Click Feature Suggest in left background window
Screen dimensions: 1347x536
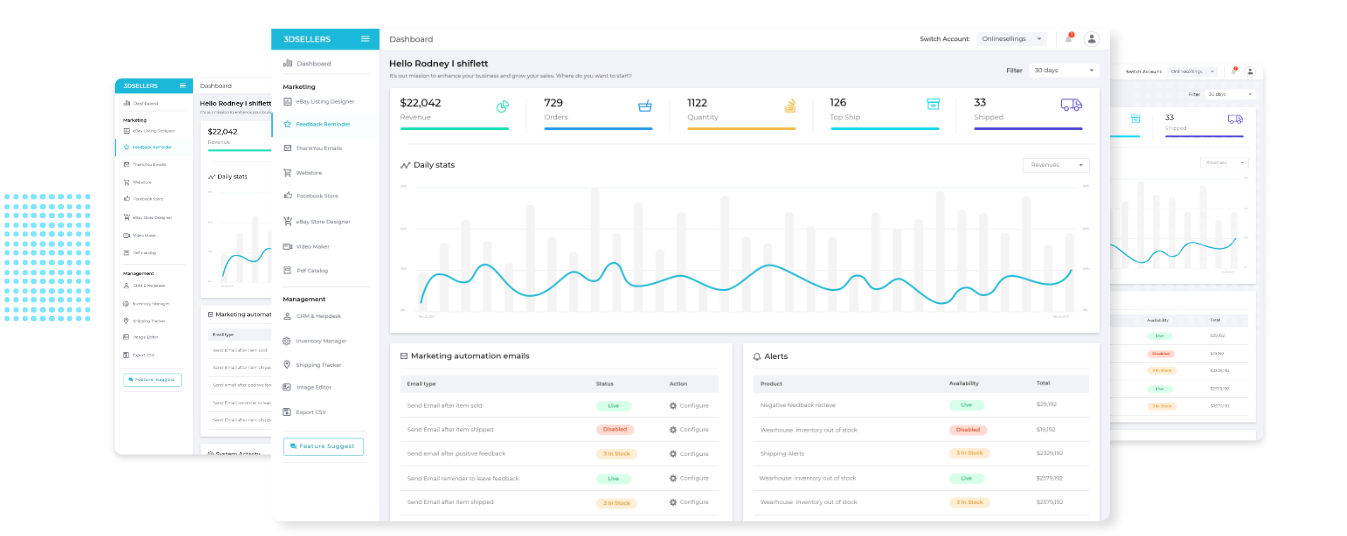(152, 381)
